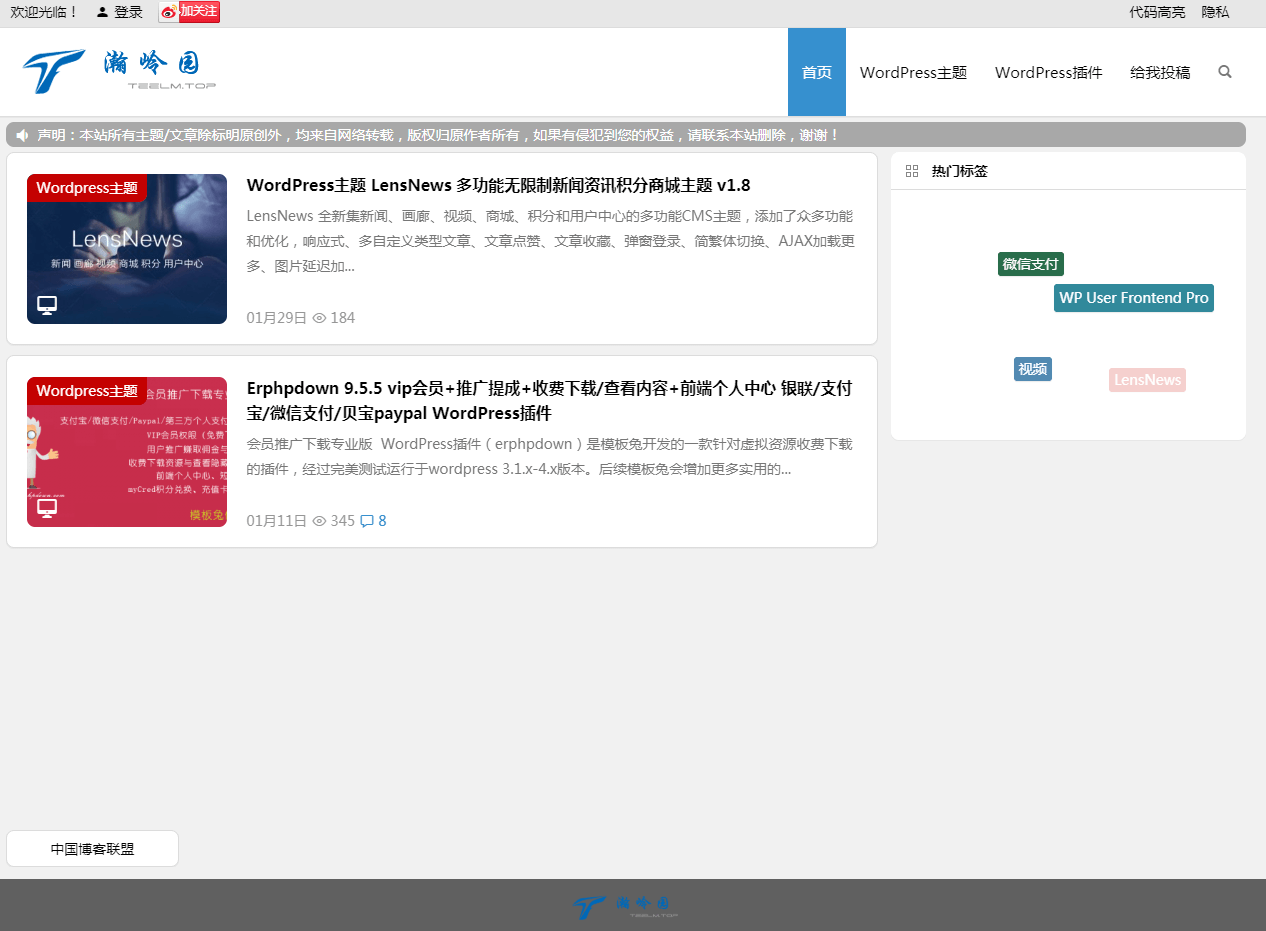Click the speaker icon in announcement bar

(22, 135)
